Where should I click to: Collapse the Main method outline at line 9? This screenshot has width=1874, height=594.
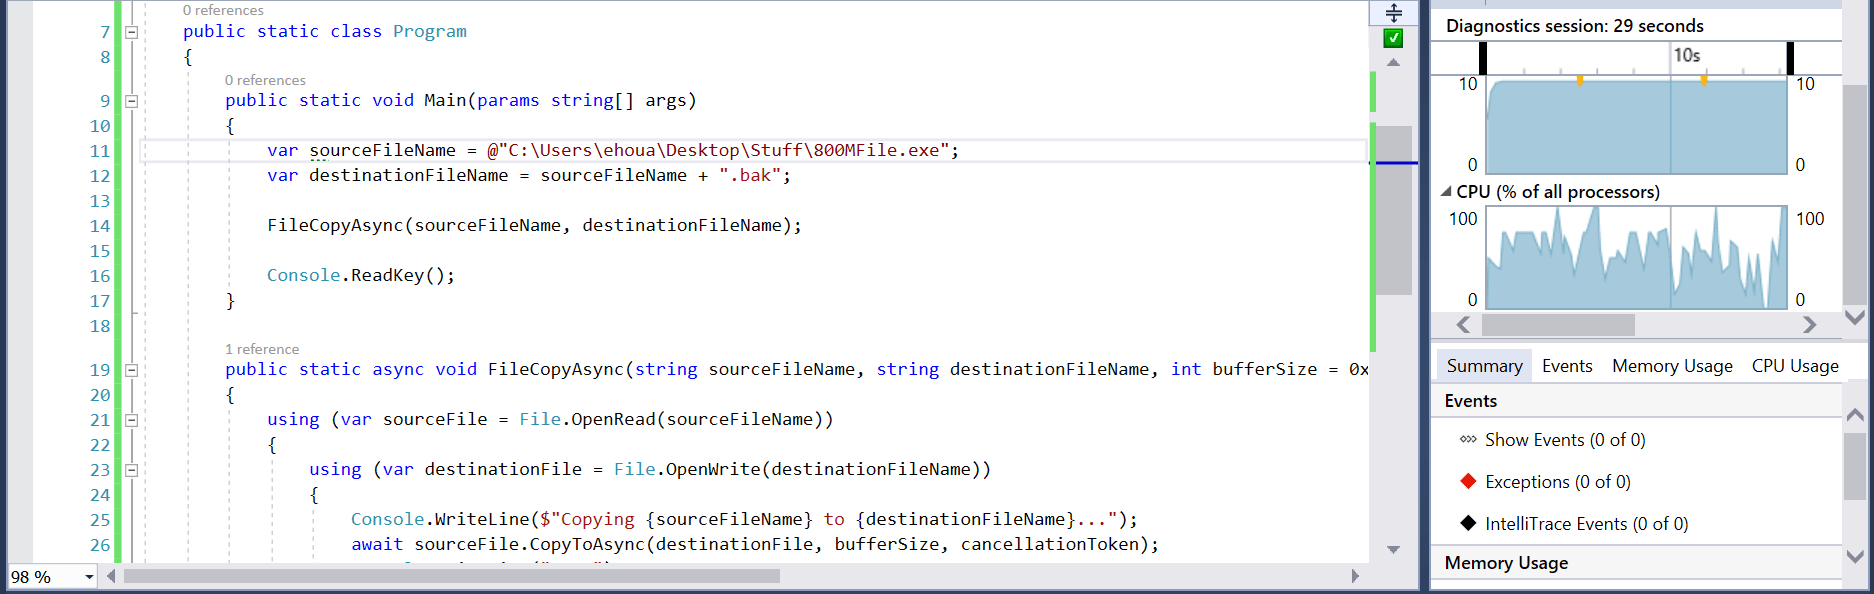pos(131,101)
